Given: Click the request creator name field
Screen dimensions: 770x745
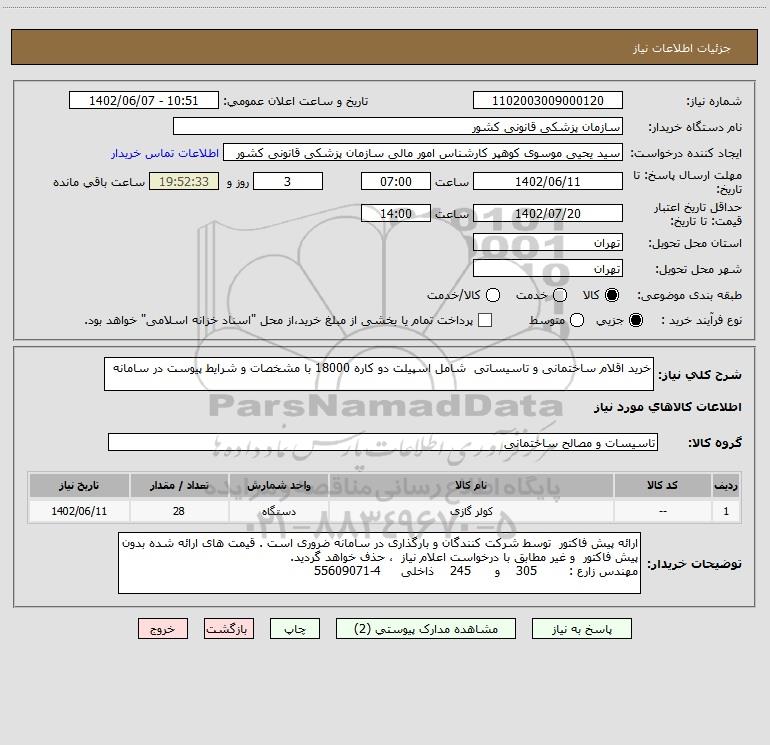Looking at the screenshot, I should tap(423, 153).
